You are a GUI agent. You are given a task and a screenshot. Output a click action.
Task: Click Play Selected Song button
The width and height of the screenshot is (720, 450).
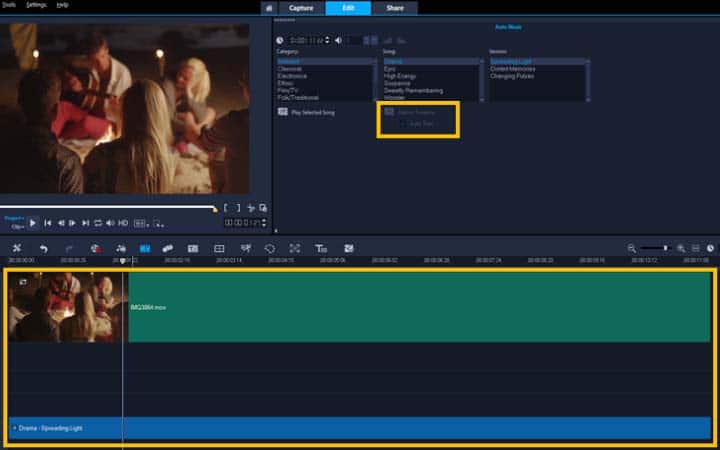306,112
